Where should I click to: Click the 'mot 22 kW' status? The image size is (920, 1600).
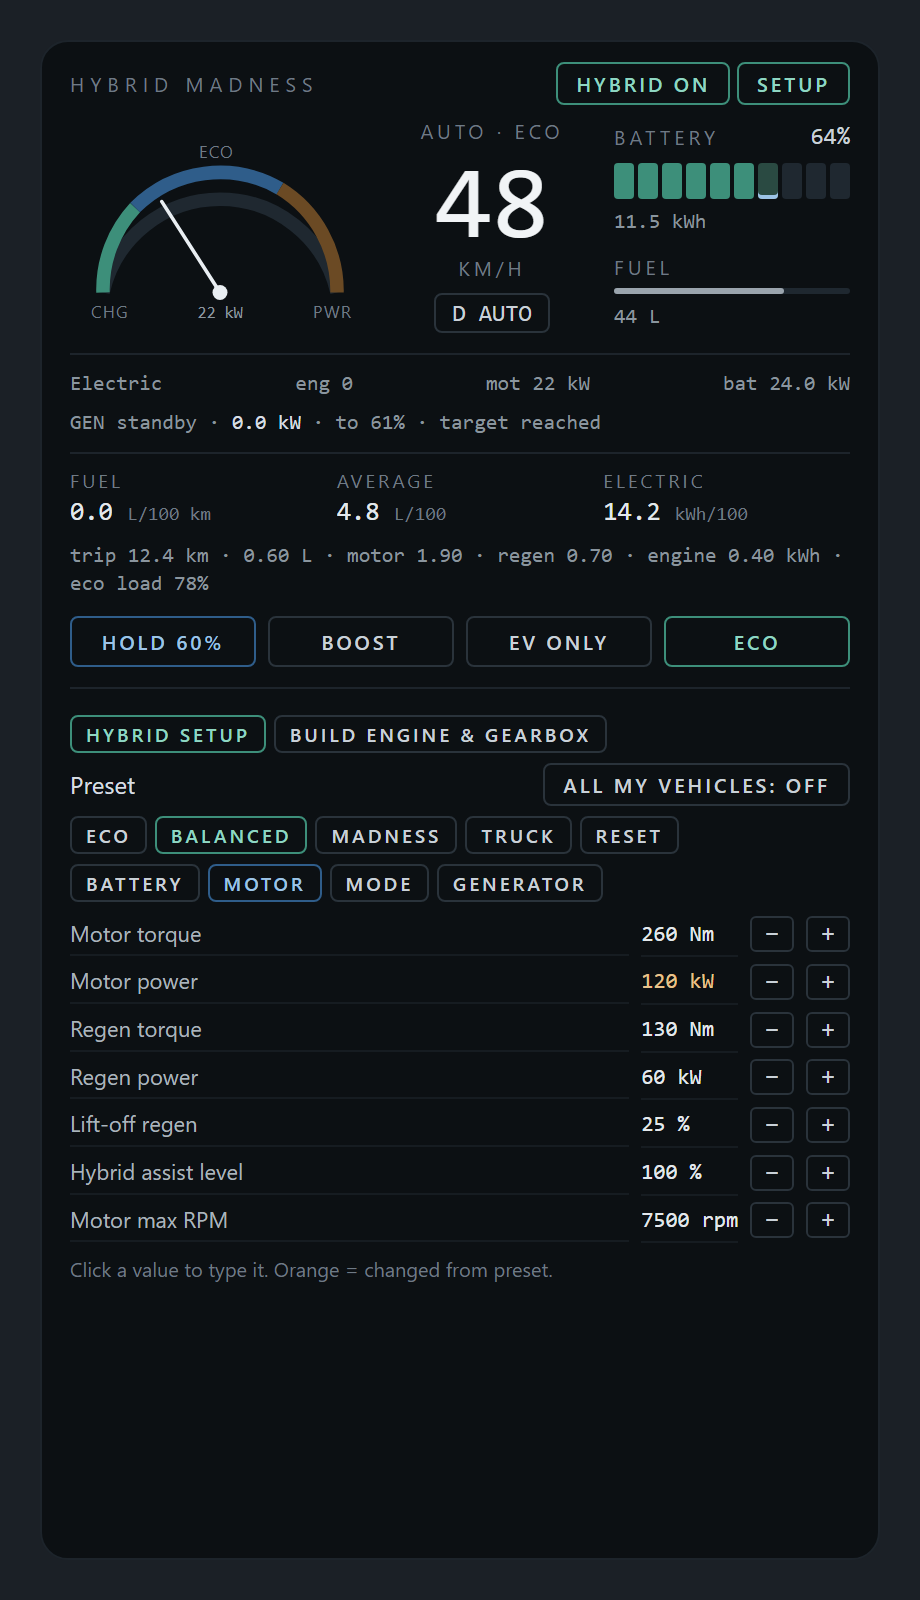pos(538,384)
